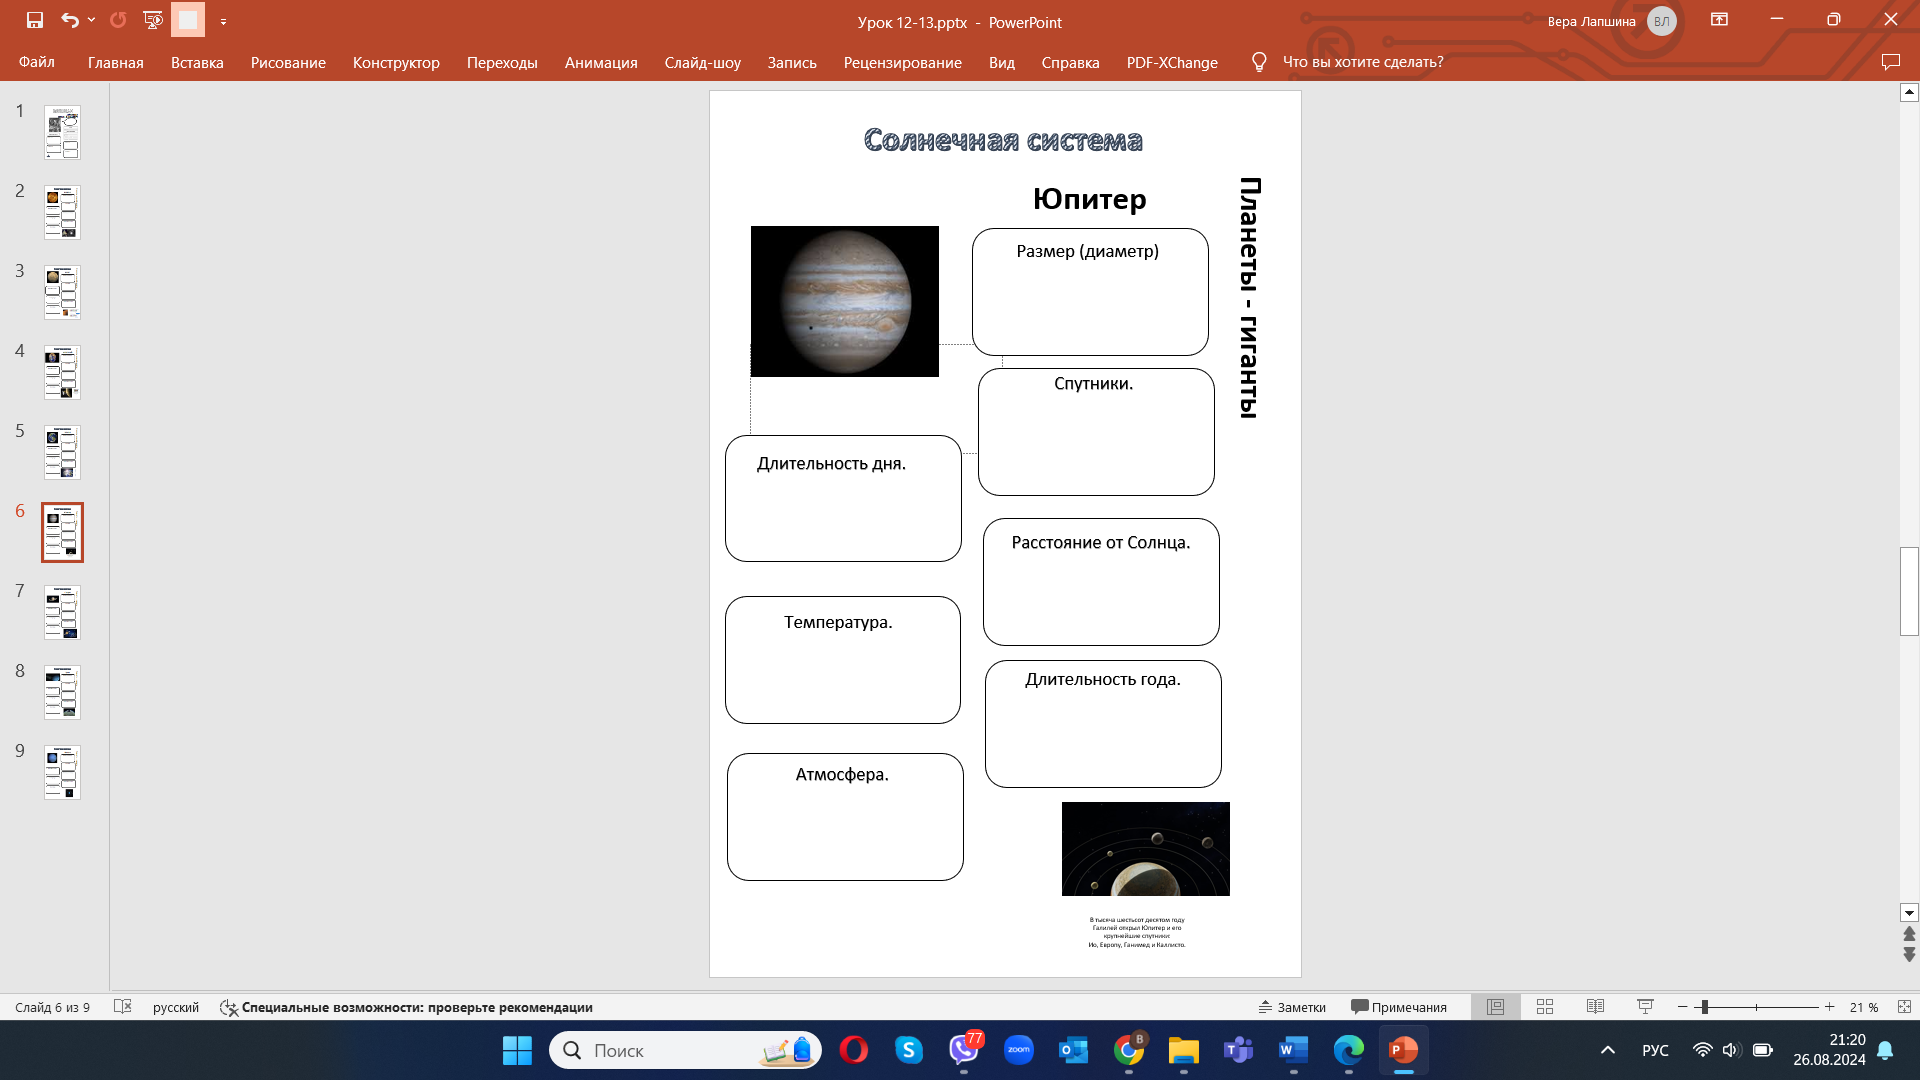
Task: Toggle the Примечания comments pane
Action: tap(1399, 1007)
